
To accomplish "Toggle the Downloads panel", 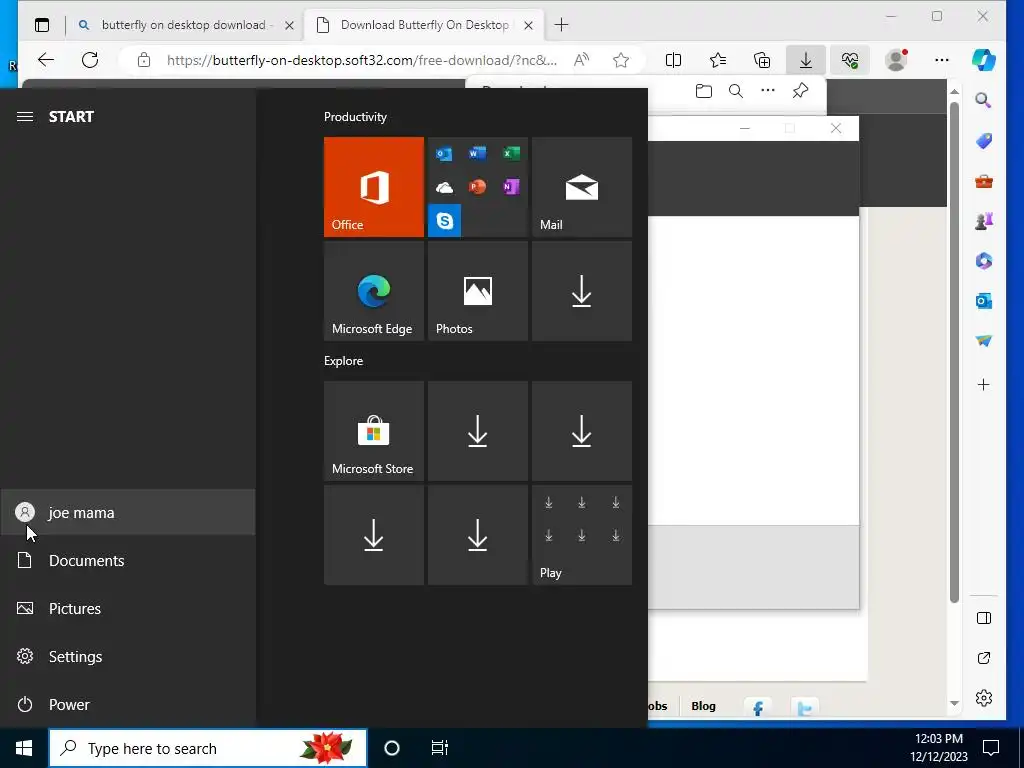I will coord(806,60).
